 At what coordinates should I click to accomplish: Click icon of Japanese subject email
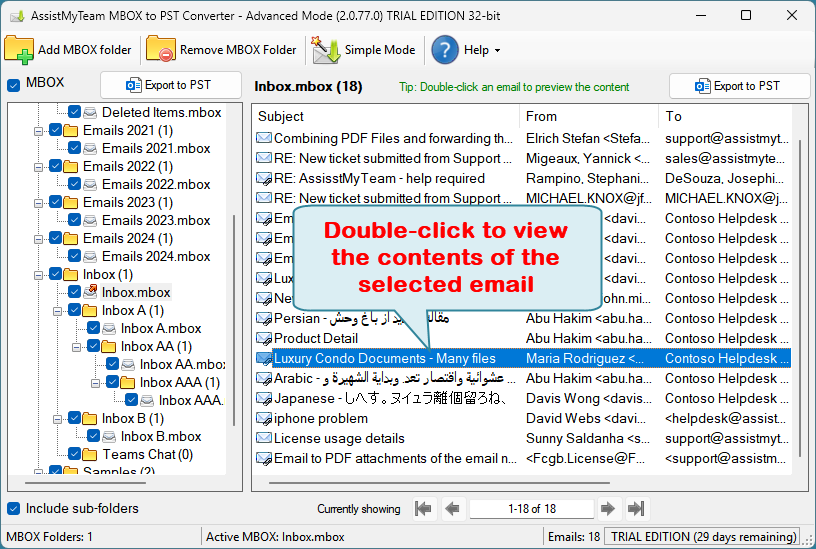[264, 399]
